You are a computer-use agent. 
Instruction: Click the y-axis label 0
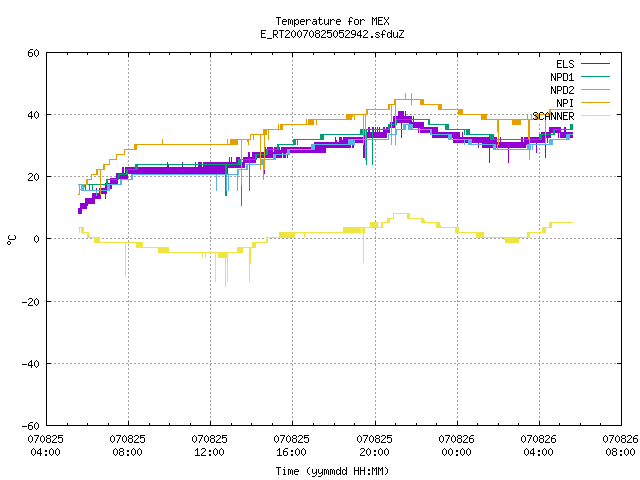37,239
